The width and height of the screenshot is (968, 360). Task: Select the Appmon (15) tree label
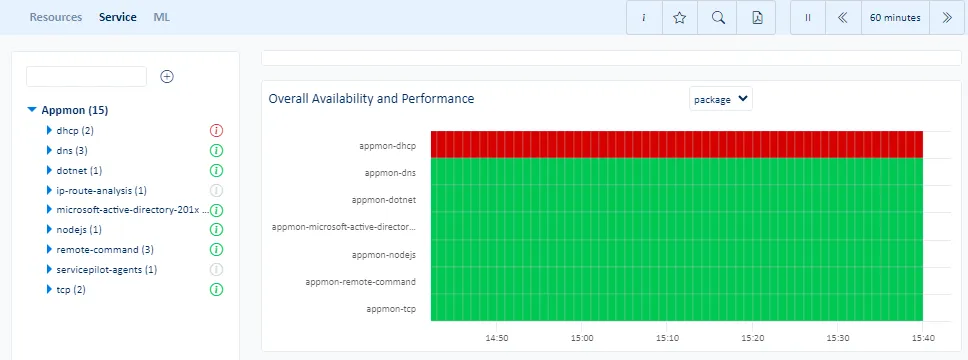click(x=75, y=110)
